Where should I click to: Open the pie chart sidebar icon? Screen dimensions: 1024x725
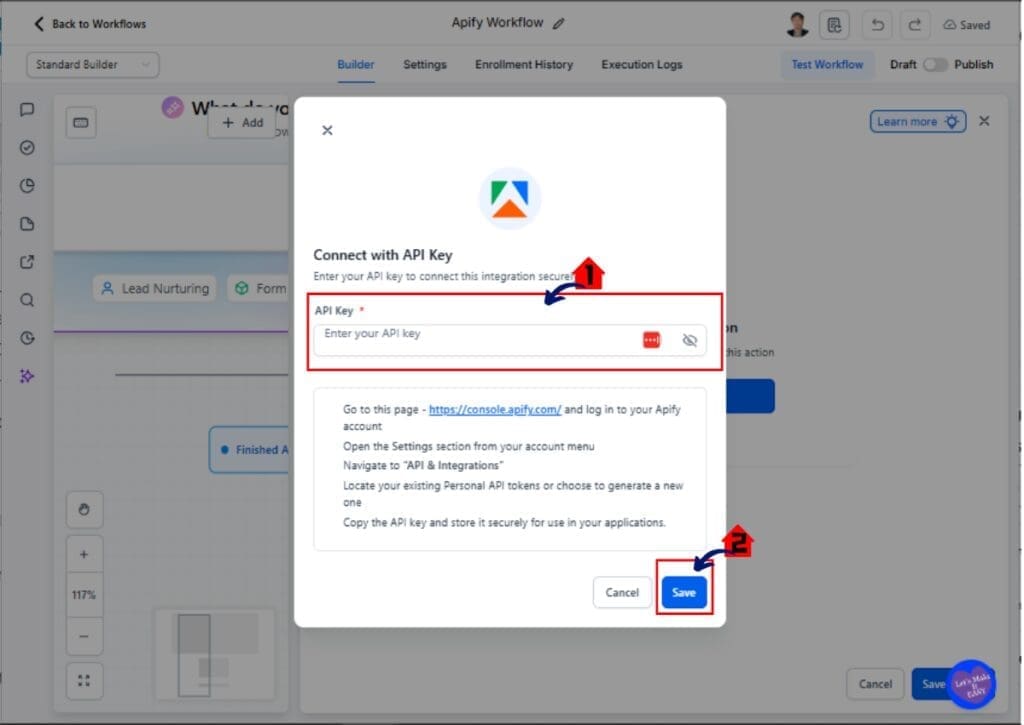27,185
